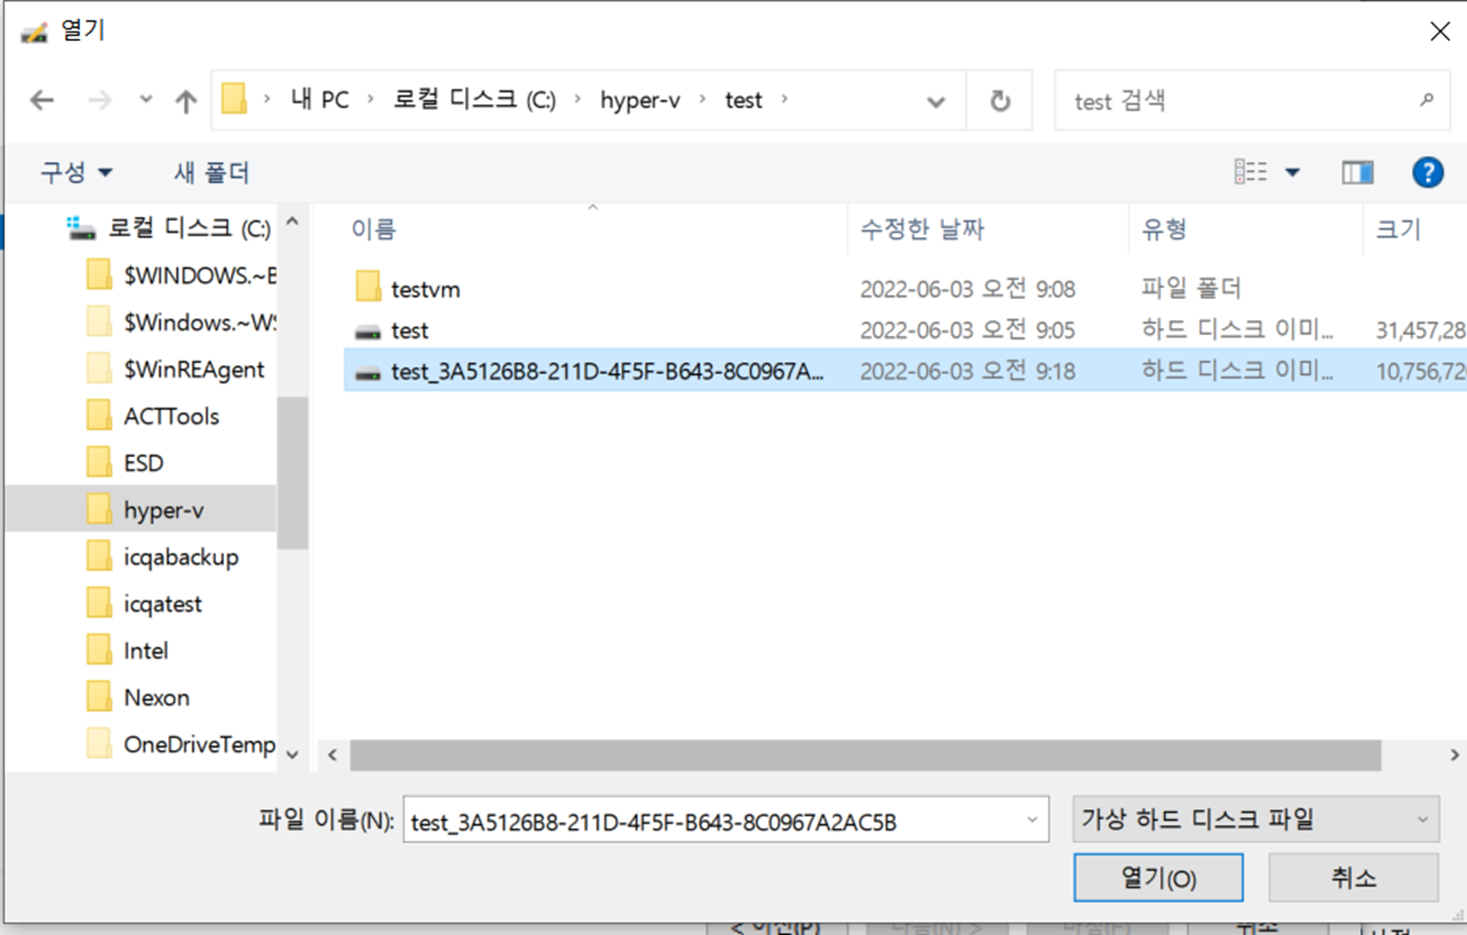
Task: Click the 파일 폴더 type cell
Action: [x=1191, y=289]
